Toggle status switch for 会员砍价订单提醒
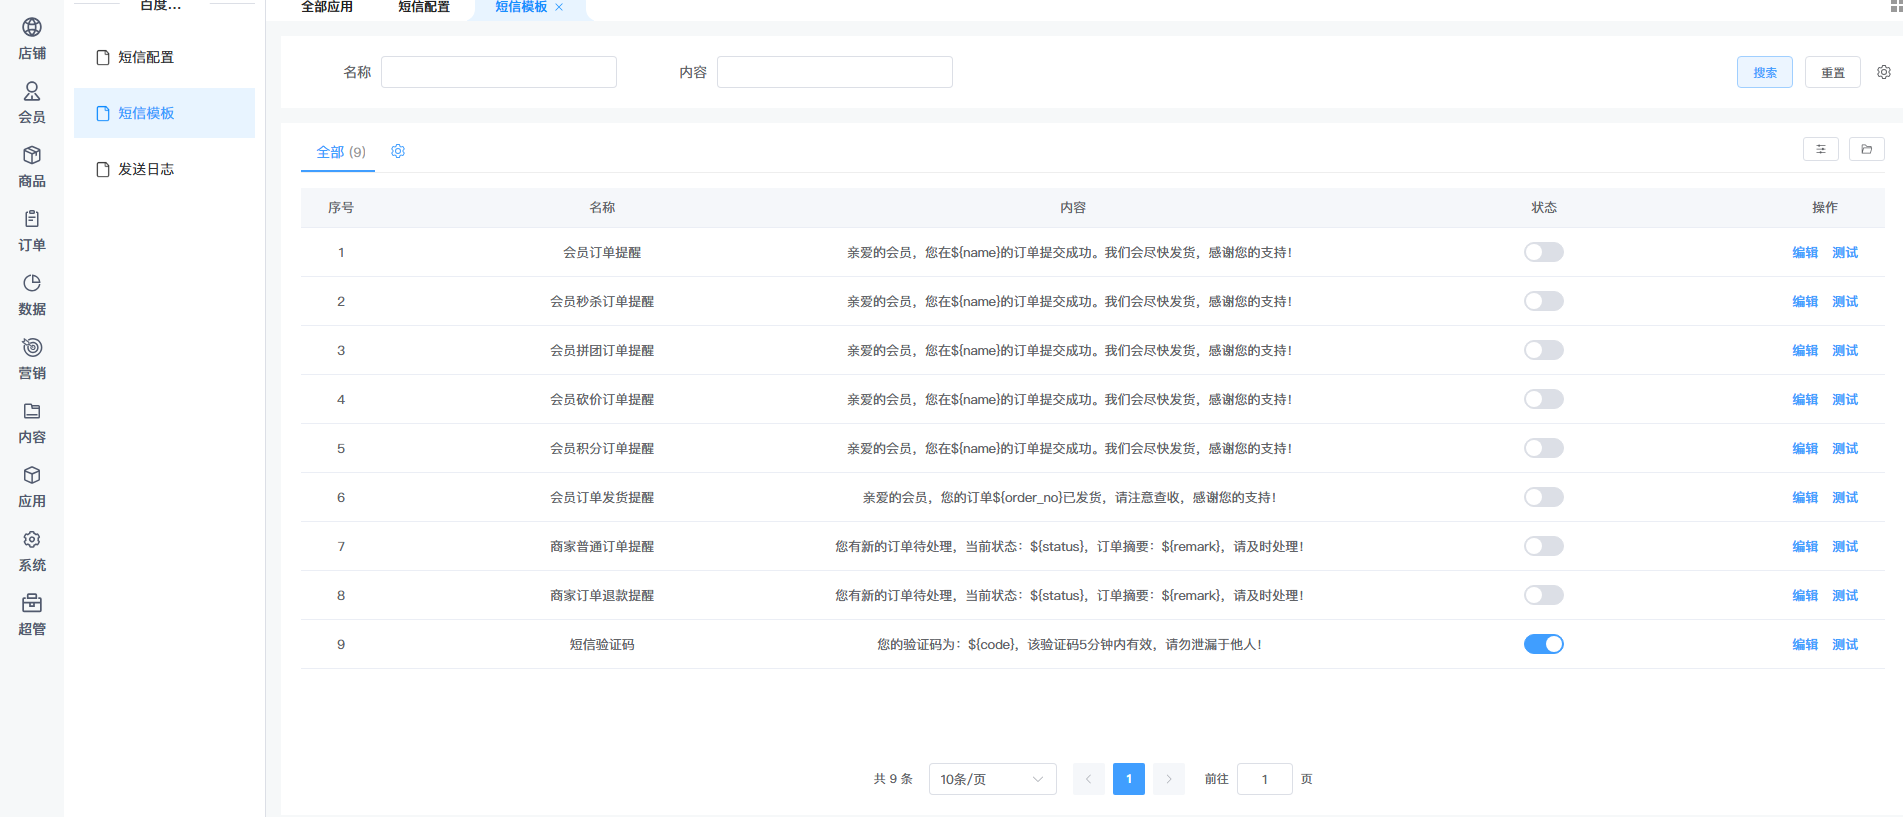The width and height of the screenshot is (1903, 817). (x=1544, y=399)
